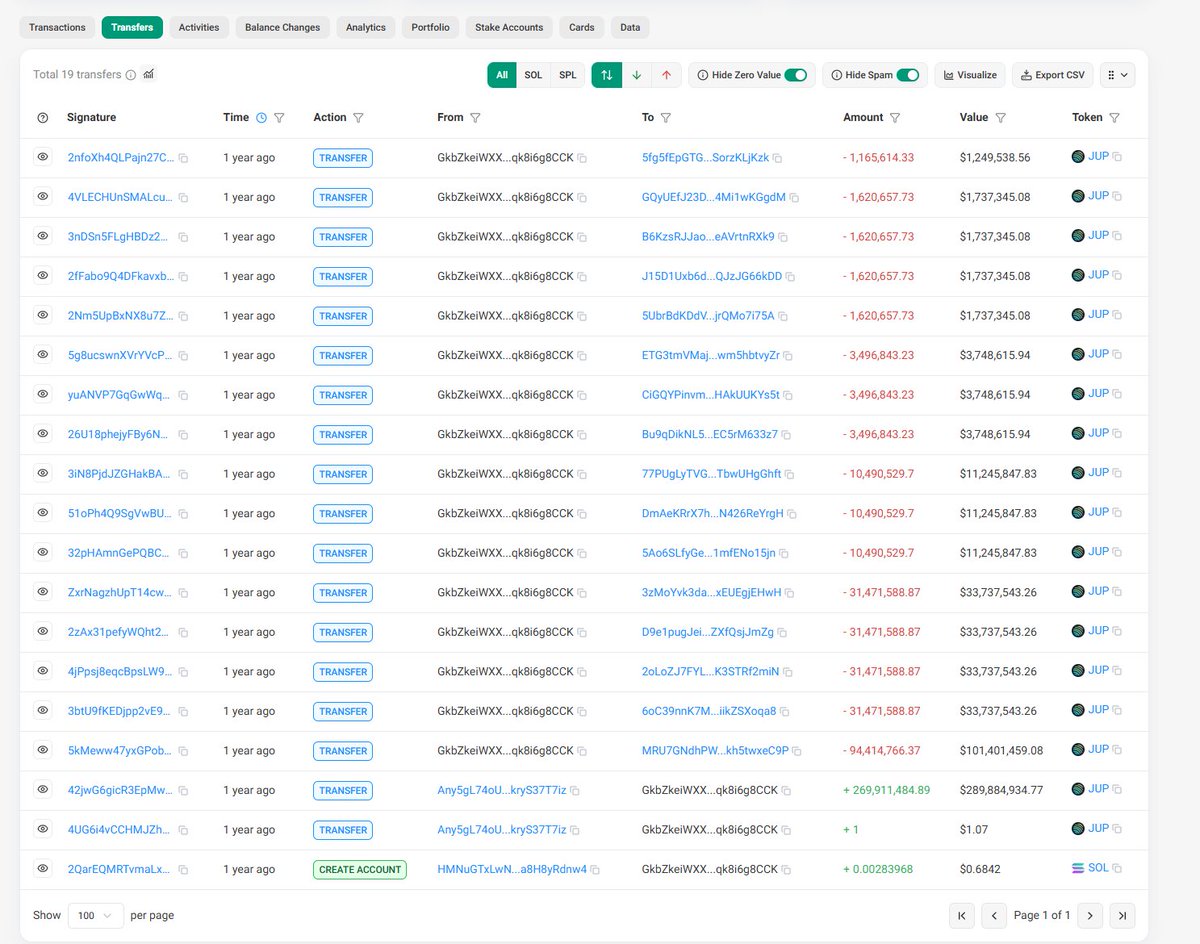Switch to the Portfolio tab
Image resolution: width=1200 pixels, height=944 pixels.
(430, 27)
